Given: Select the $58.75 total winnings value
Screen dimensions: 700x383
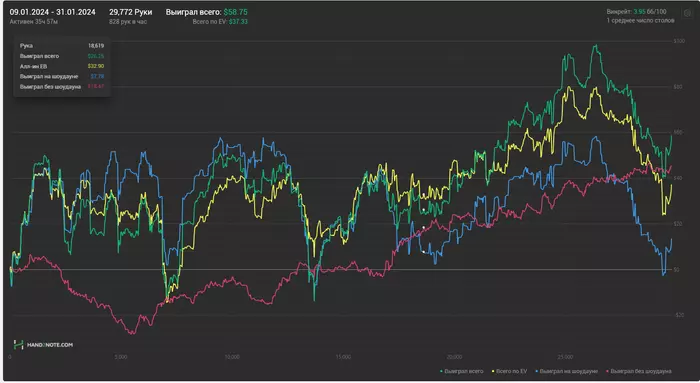Looking at the screenshot, I should 235,12.
